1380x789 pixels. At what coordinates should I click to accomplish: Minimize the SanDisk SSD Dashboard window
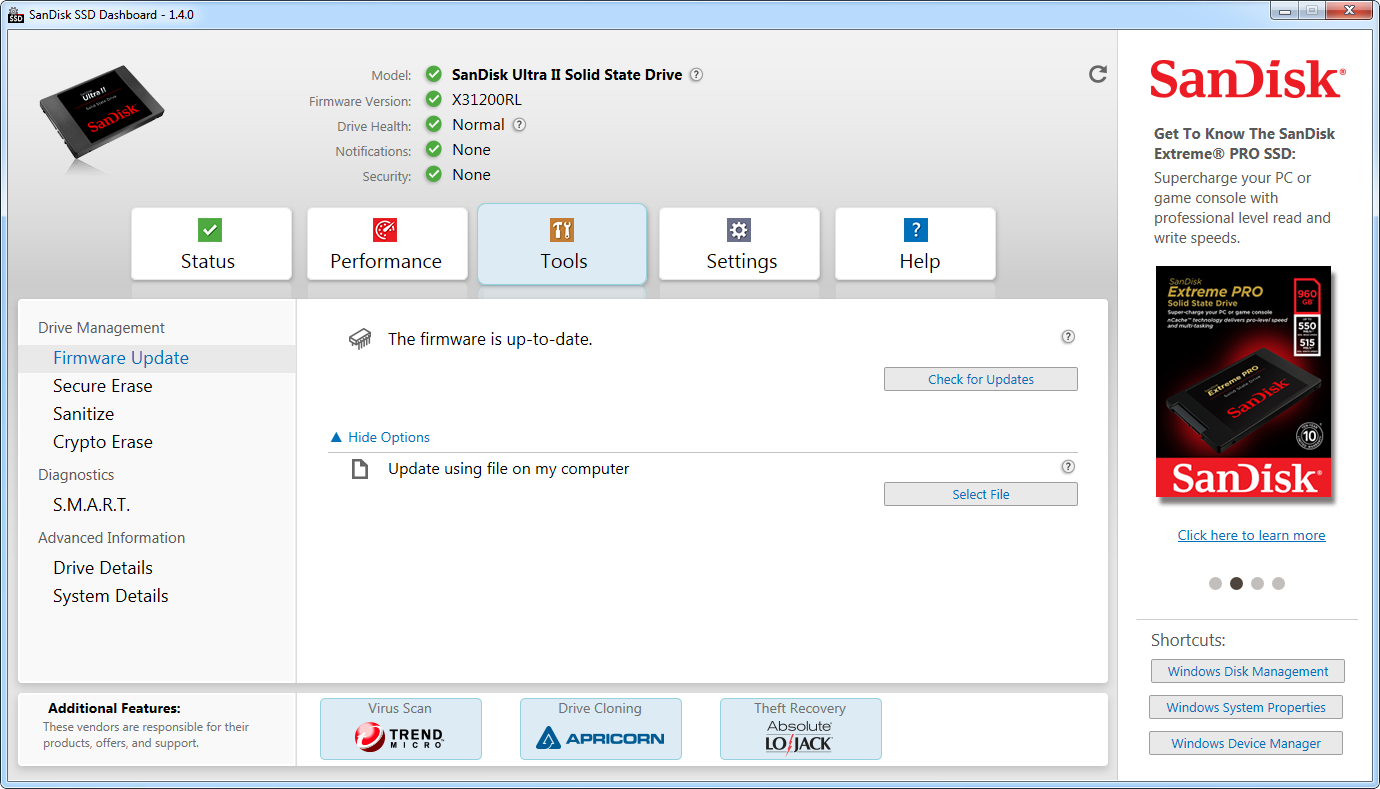coord(1287,10)
